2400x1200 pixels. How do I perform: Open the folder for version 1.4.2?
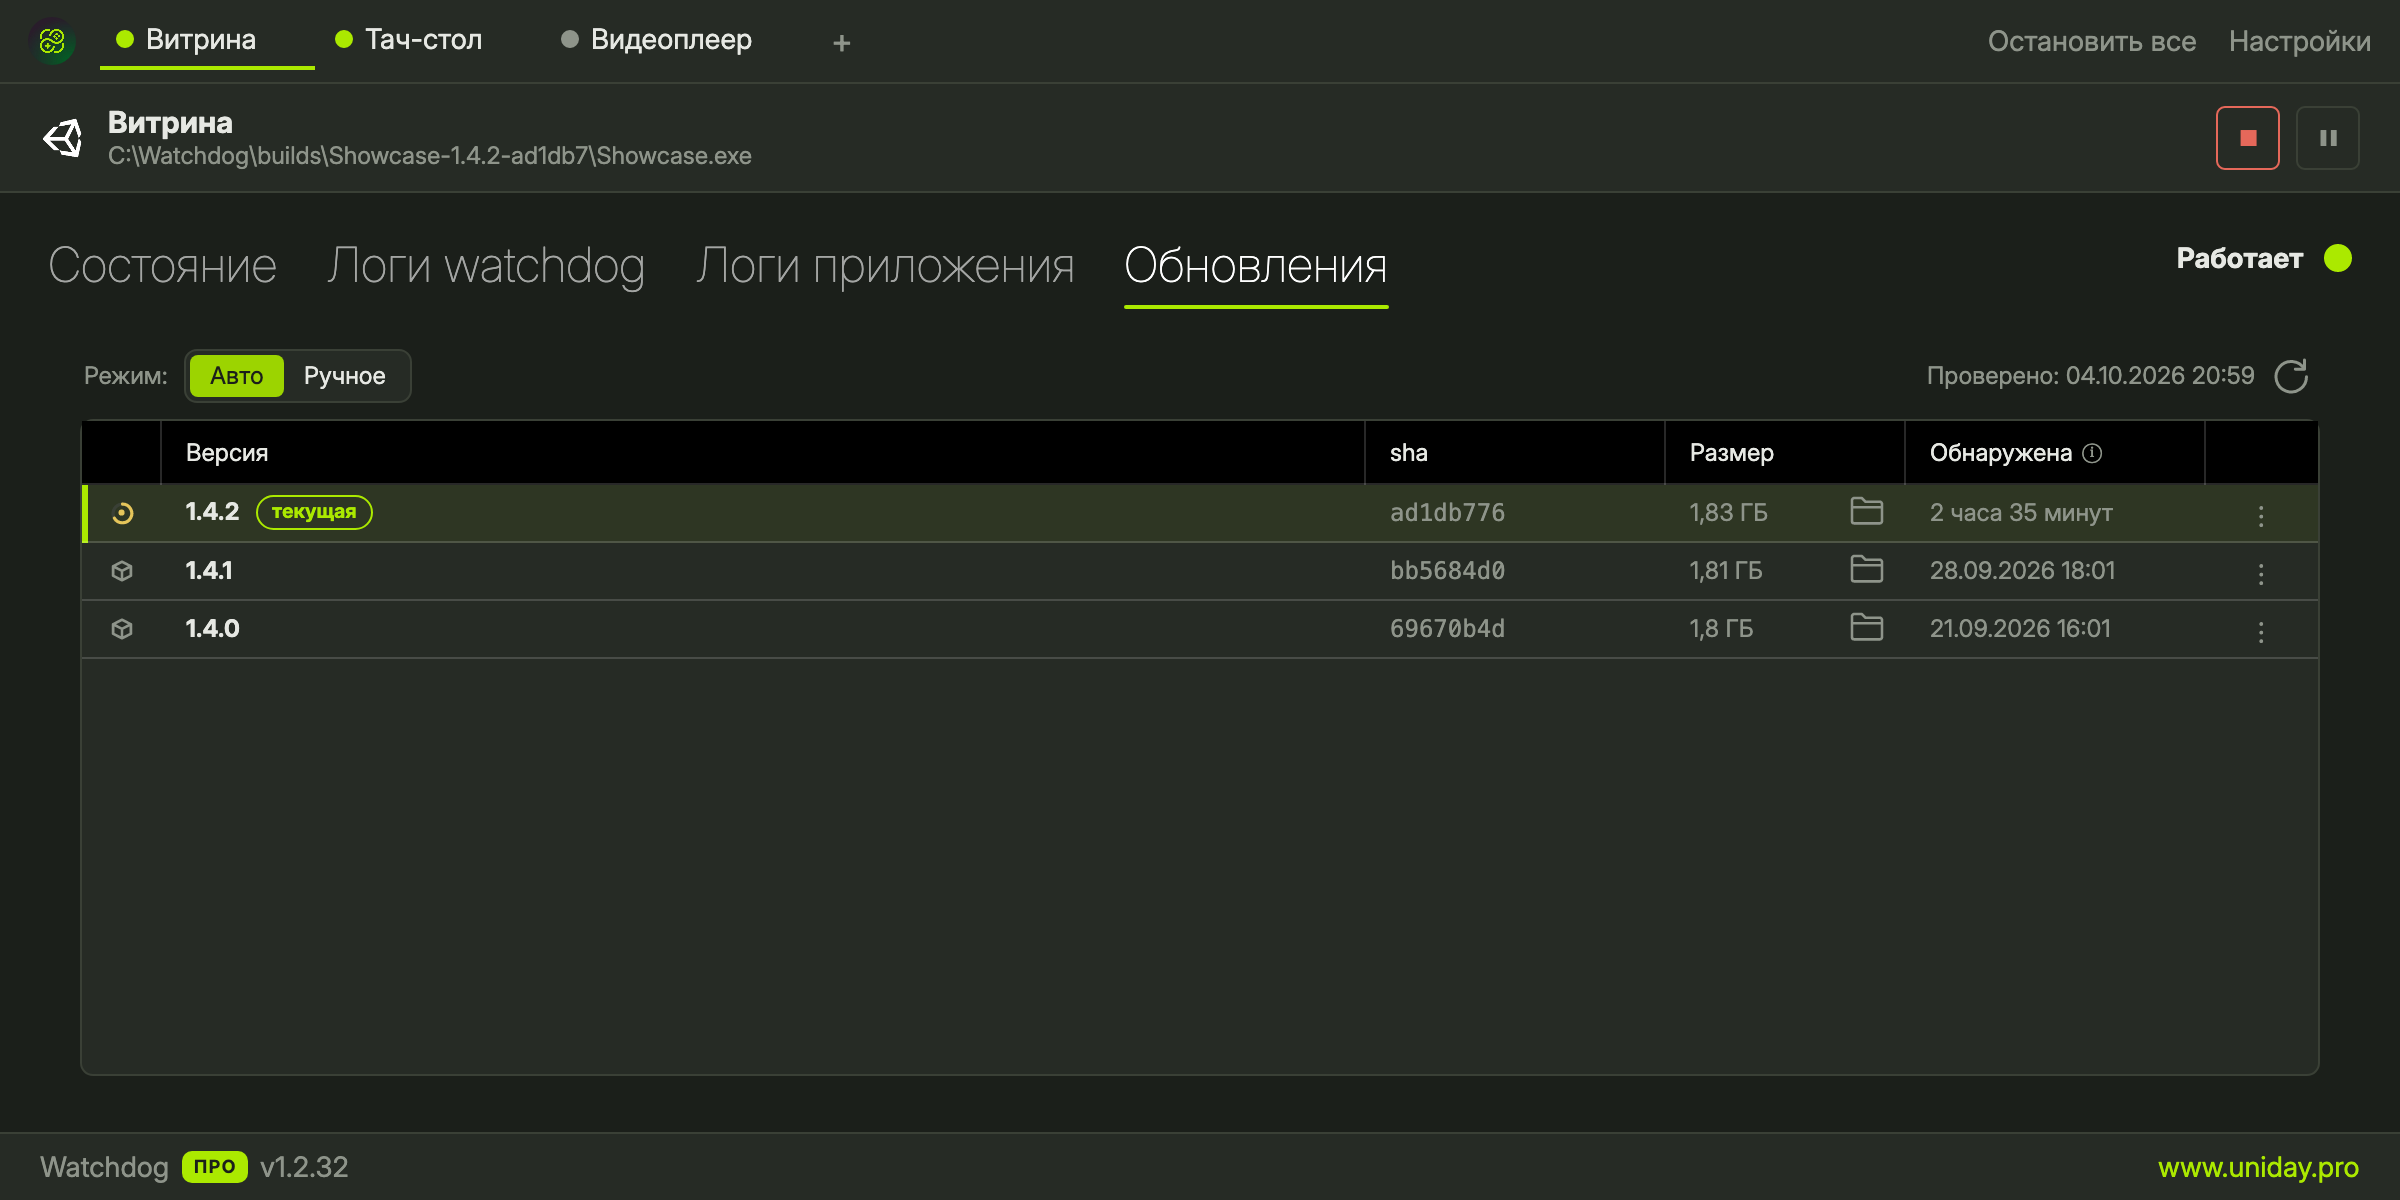pos(1866,511)
